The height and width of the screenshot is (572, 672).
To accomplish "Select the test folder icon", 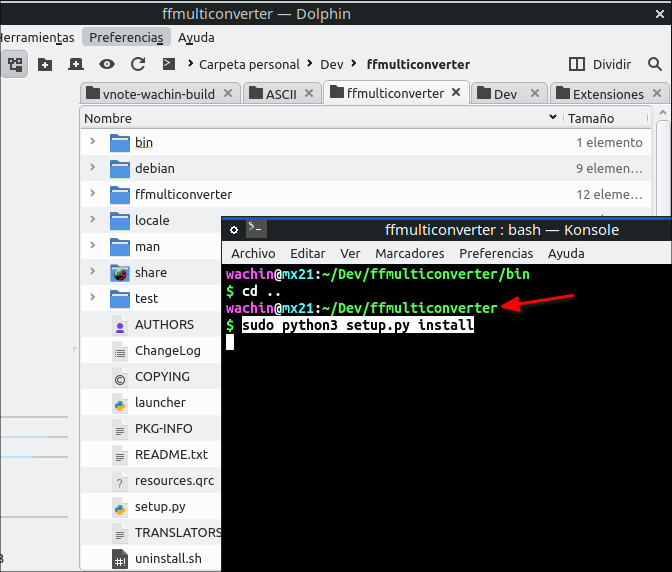I will [x=120, y=299].
